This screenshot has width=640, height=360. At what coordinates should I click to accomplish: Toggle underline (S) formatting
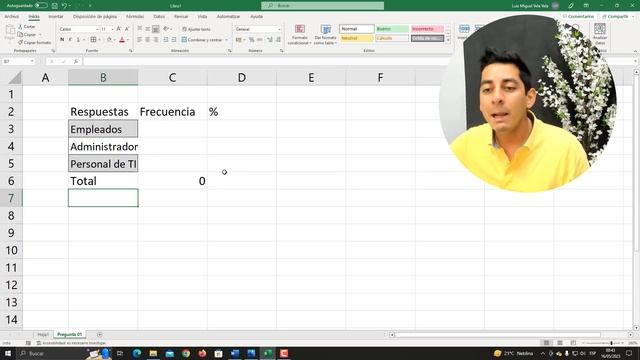pos(78,40)
